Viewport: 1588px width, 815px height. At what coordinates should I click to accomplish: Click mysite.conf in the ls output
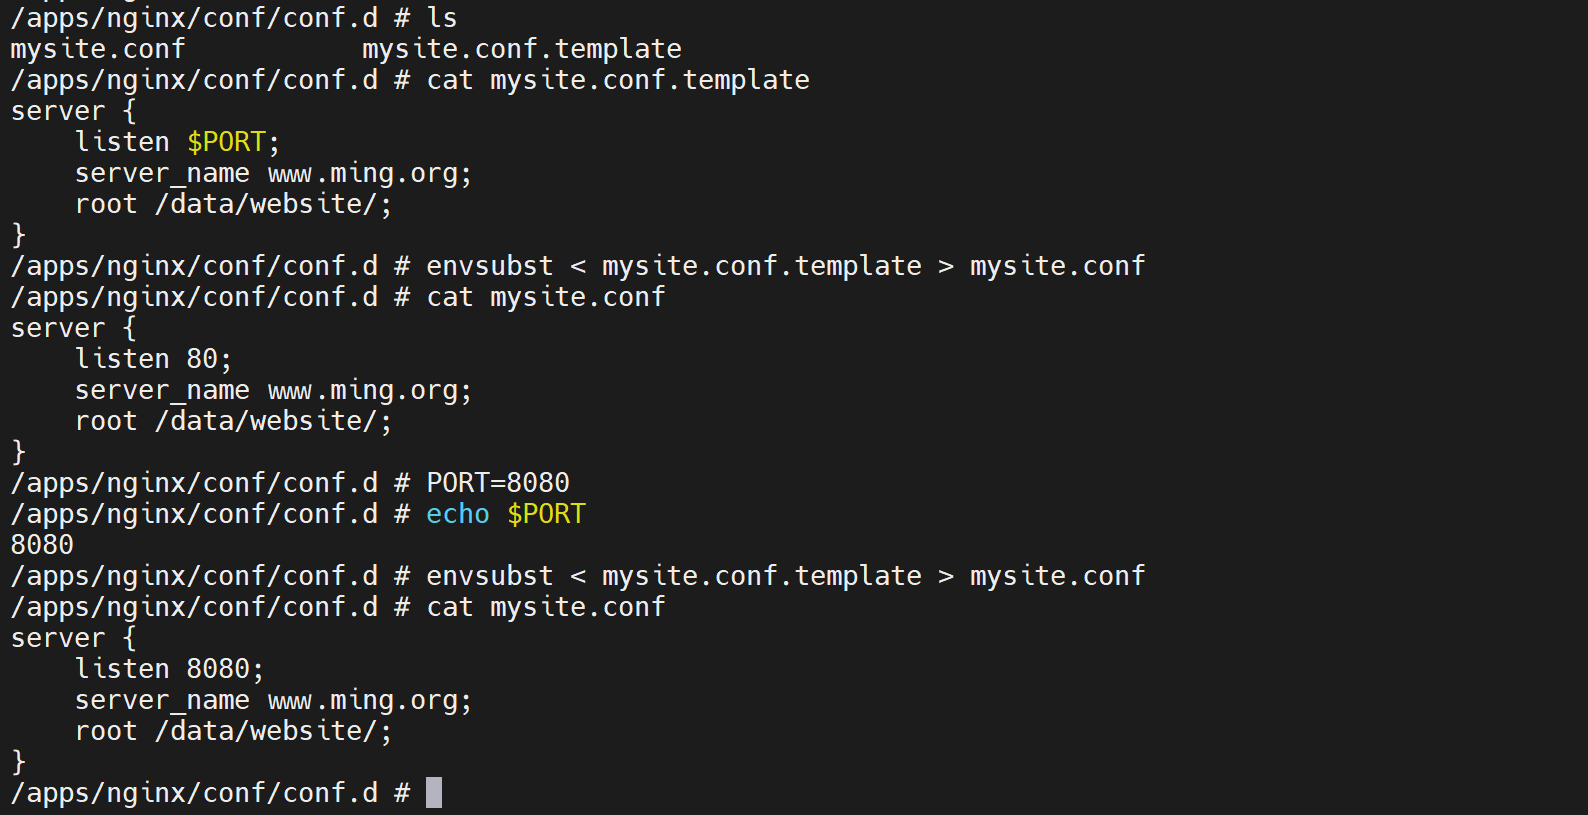[x=98, y=49]
